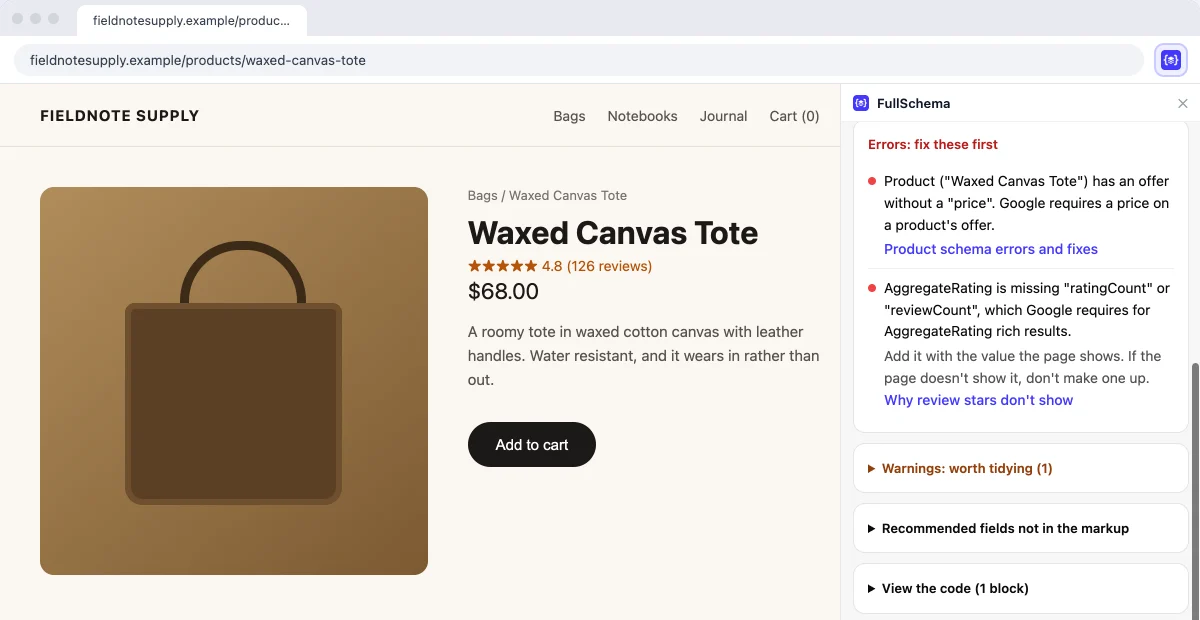The height and width of the screenshot is (620, 1200).
Task: Close the FullSchema panel
Action: point(1183,103)
